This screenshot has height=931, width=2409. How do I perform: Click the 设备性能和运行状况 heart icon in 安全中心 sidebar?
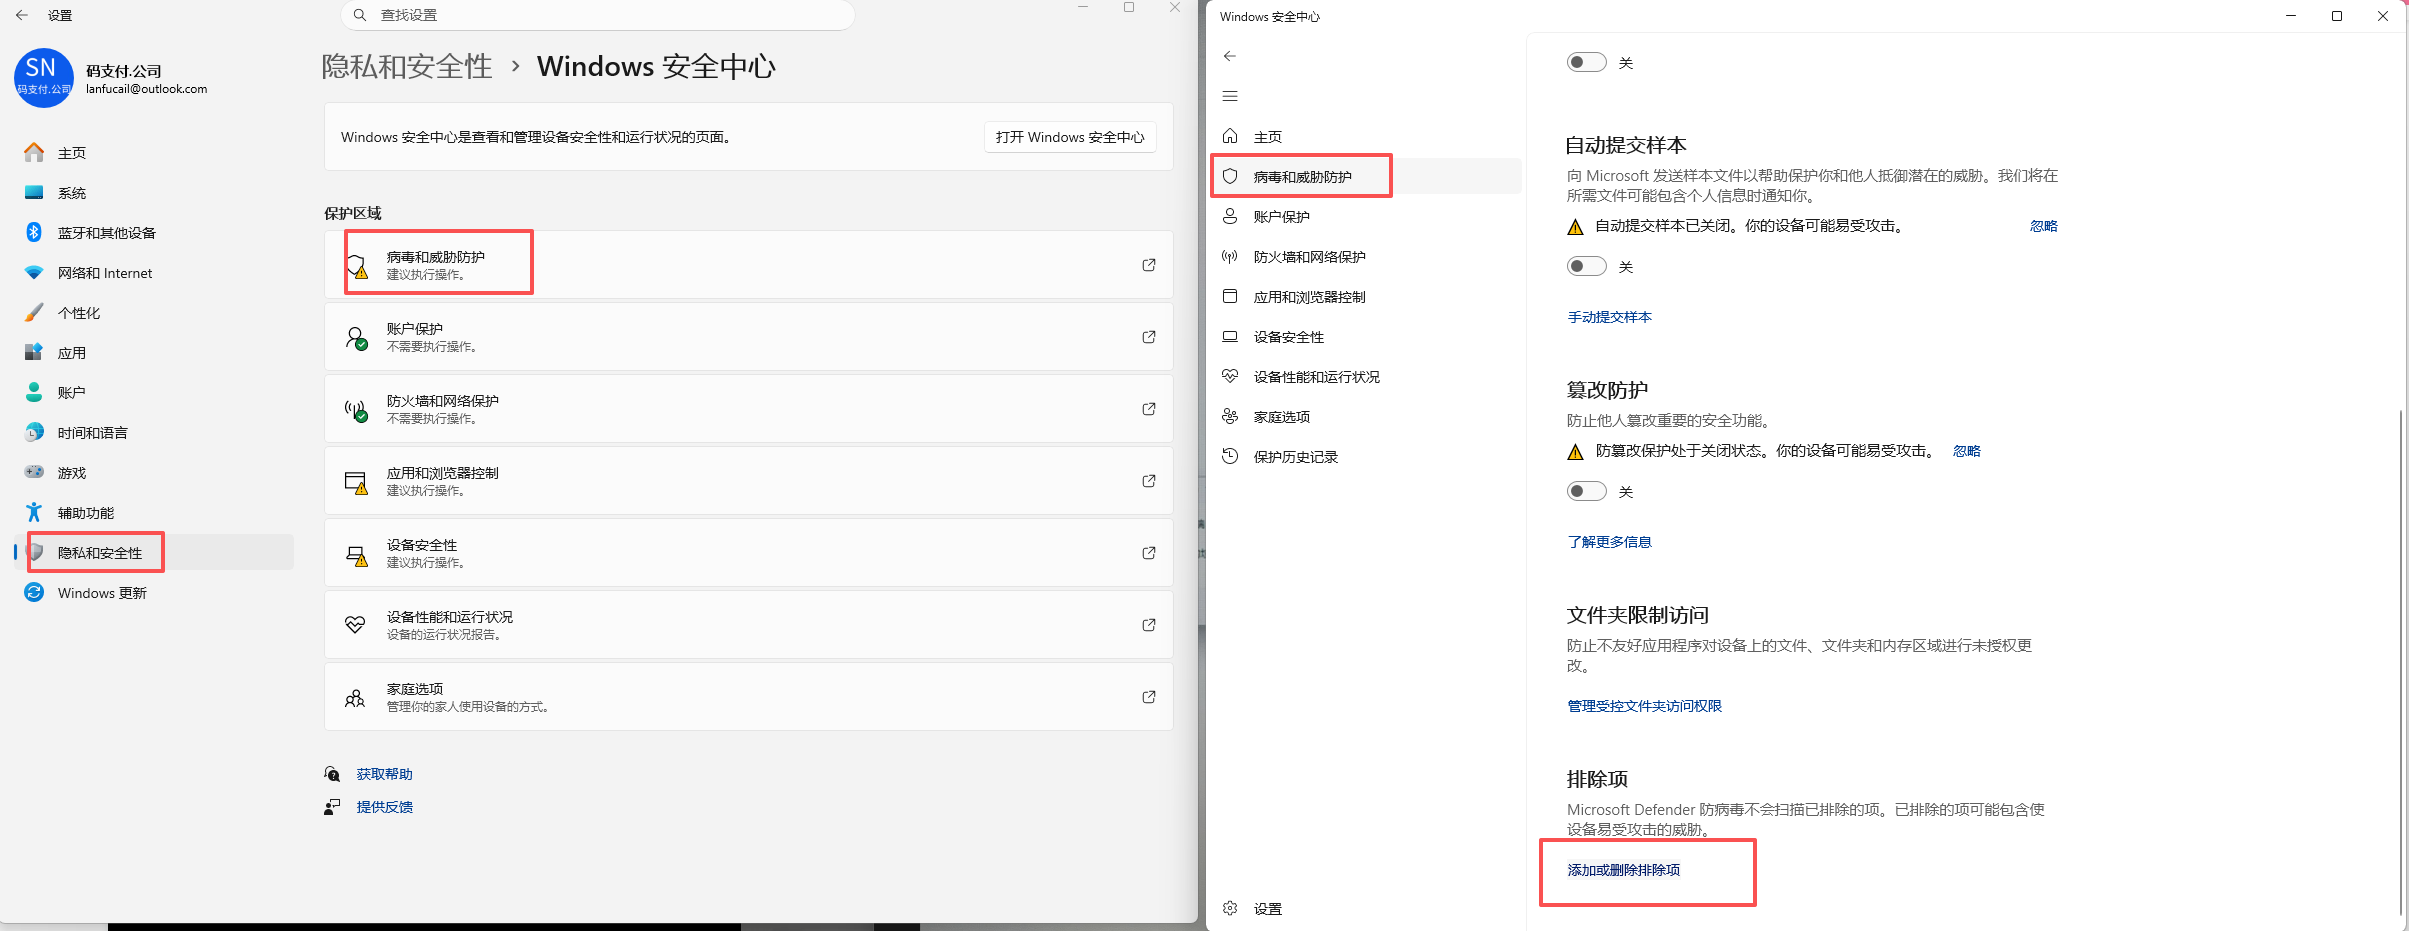point(1230,376)
